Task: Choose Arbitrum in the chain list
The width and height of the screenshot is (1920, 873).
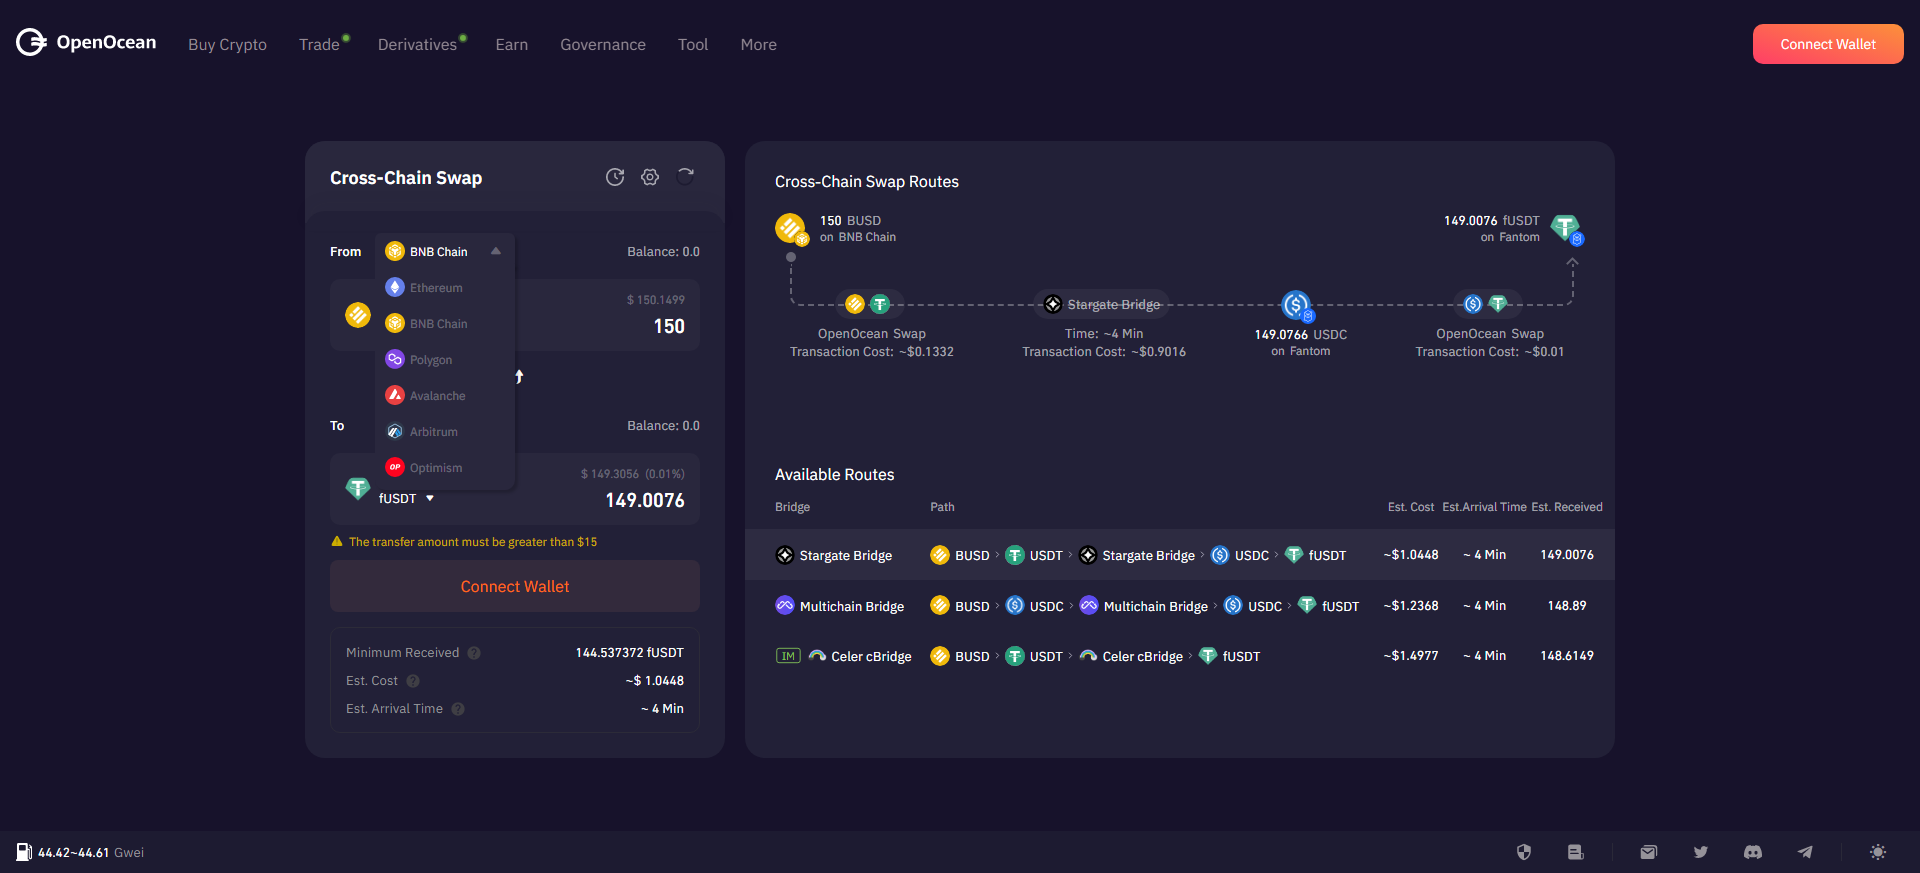Action: point(433,432)
